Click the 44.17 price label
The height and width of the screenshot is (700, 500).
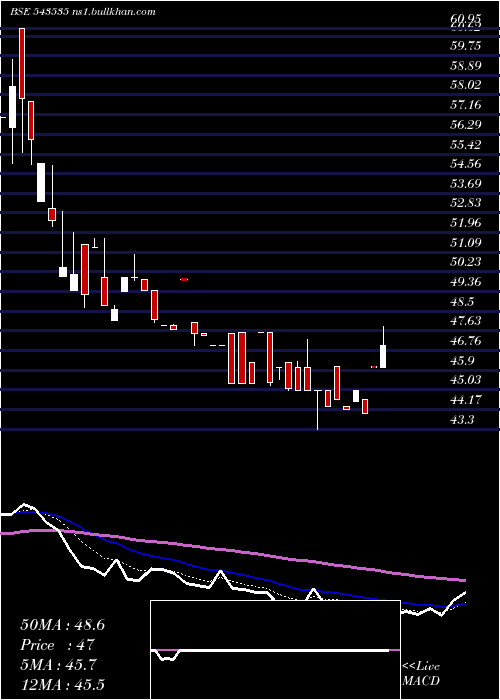coord(466,400)
